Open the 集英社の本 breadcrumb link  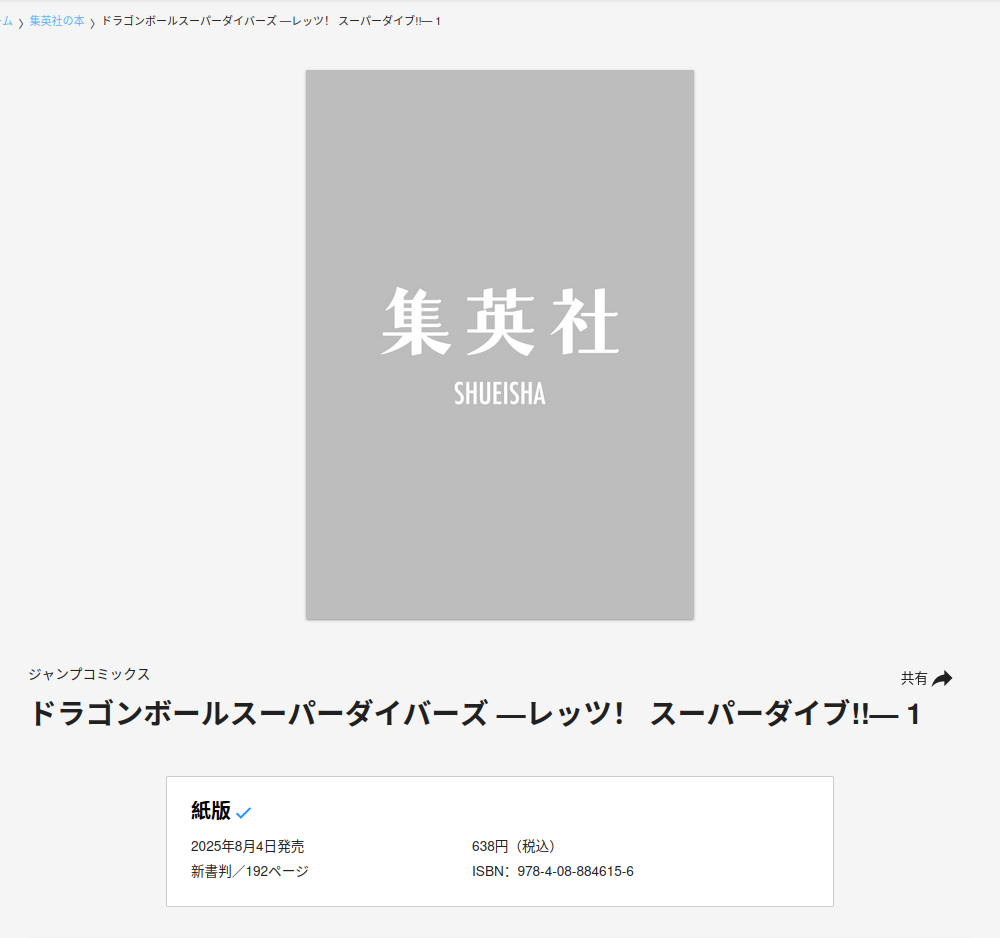point(57,21)
